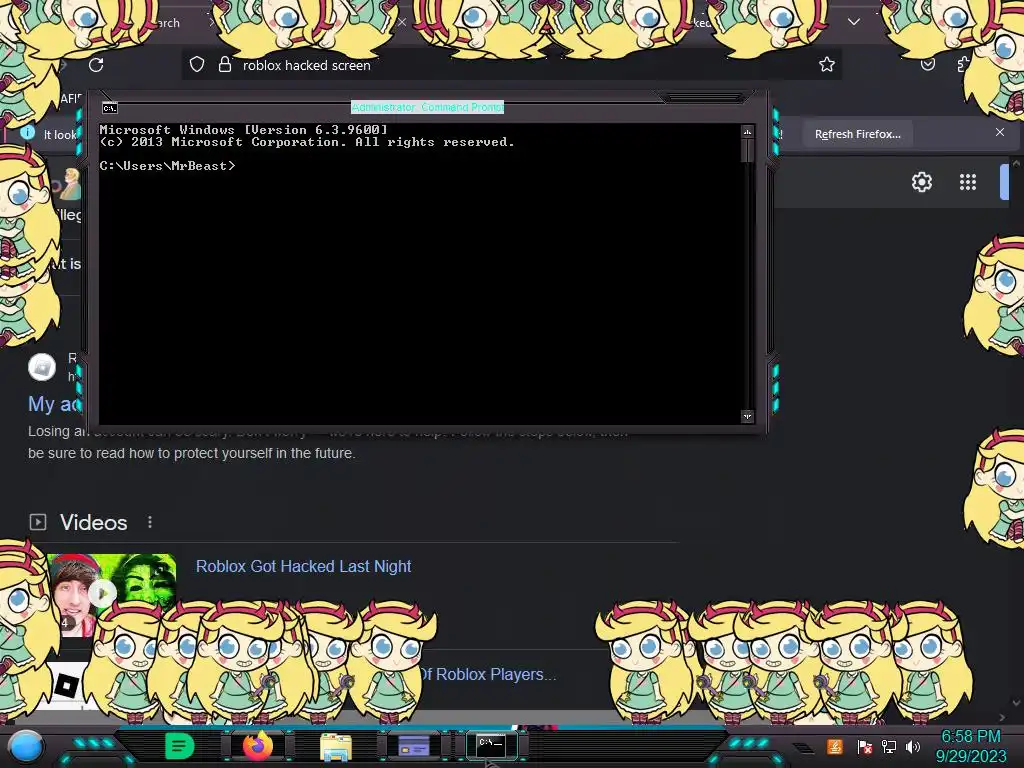Image resolution: width=1024 pixels, height=768 pixels.
Task: Click the blue info icon in the notification bar
Action: click(x=27, y=133)
